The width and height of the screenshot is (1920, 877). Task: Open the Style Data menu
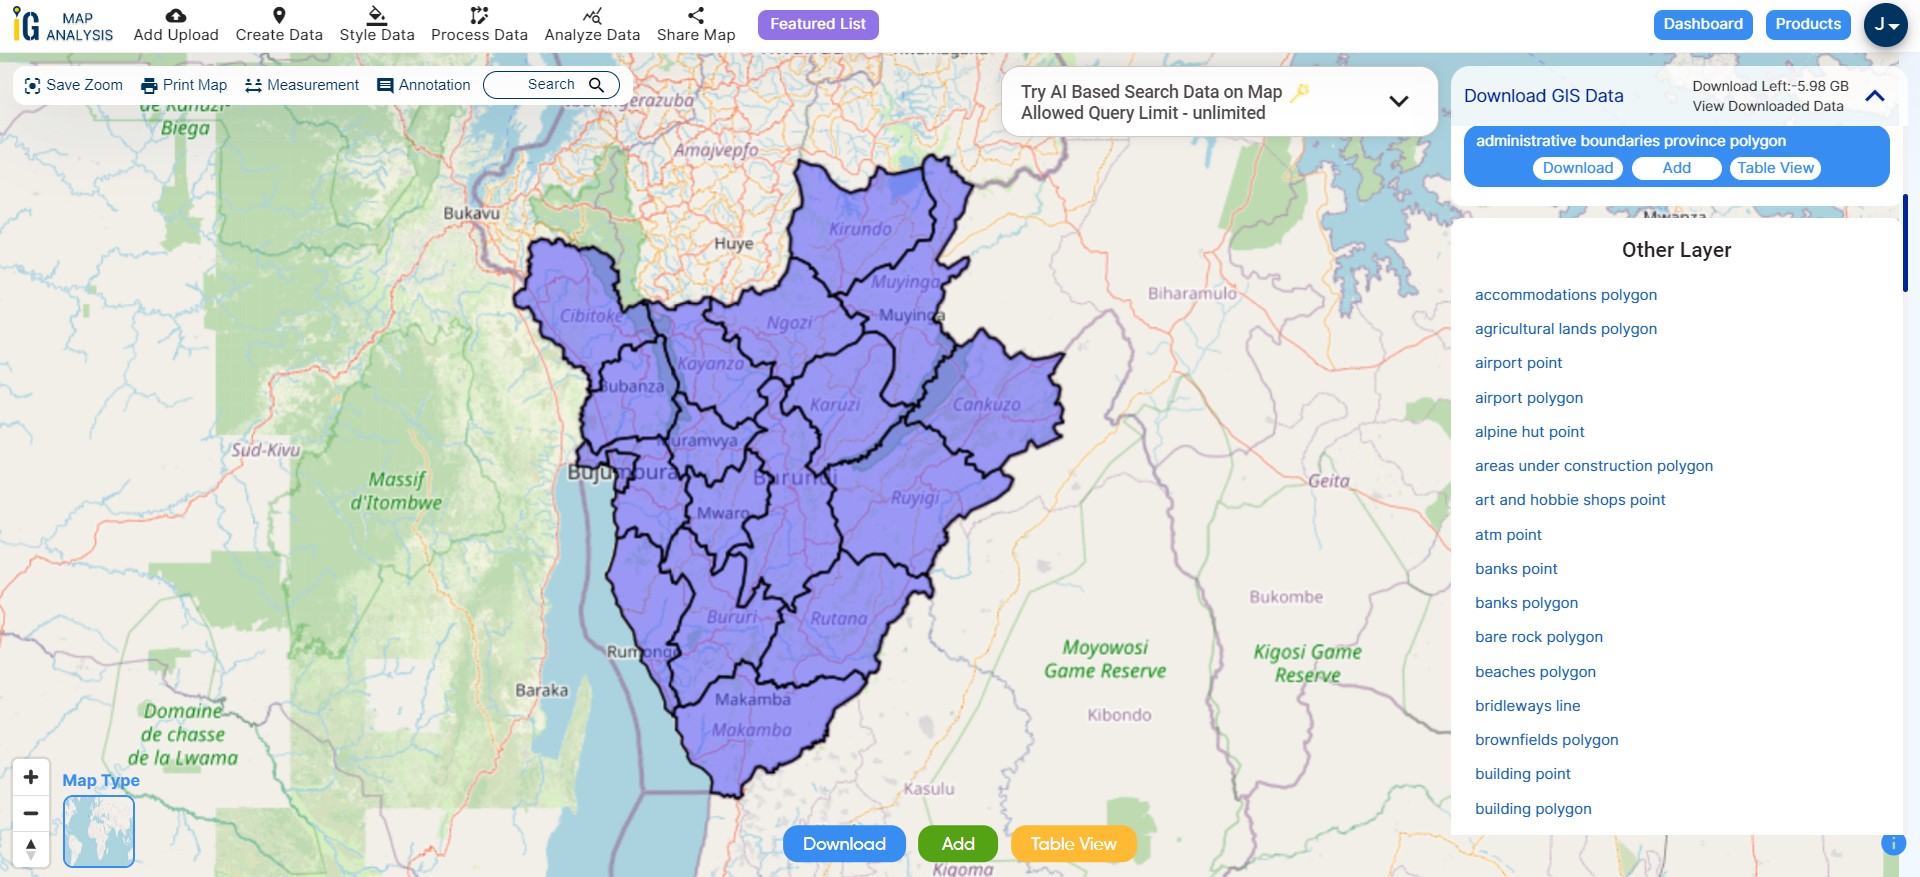[377, 25]
